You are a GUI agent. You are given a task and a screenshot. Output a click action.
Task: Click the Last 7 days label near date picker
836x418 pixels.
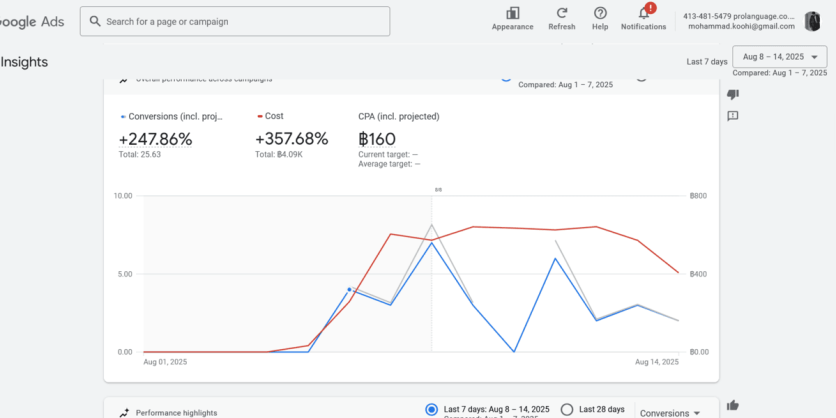[707, 62]
